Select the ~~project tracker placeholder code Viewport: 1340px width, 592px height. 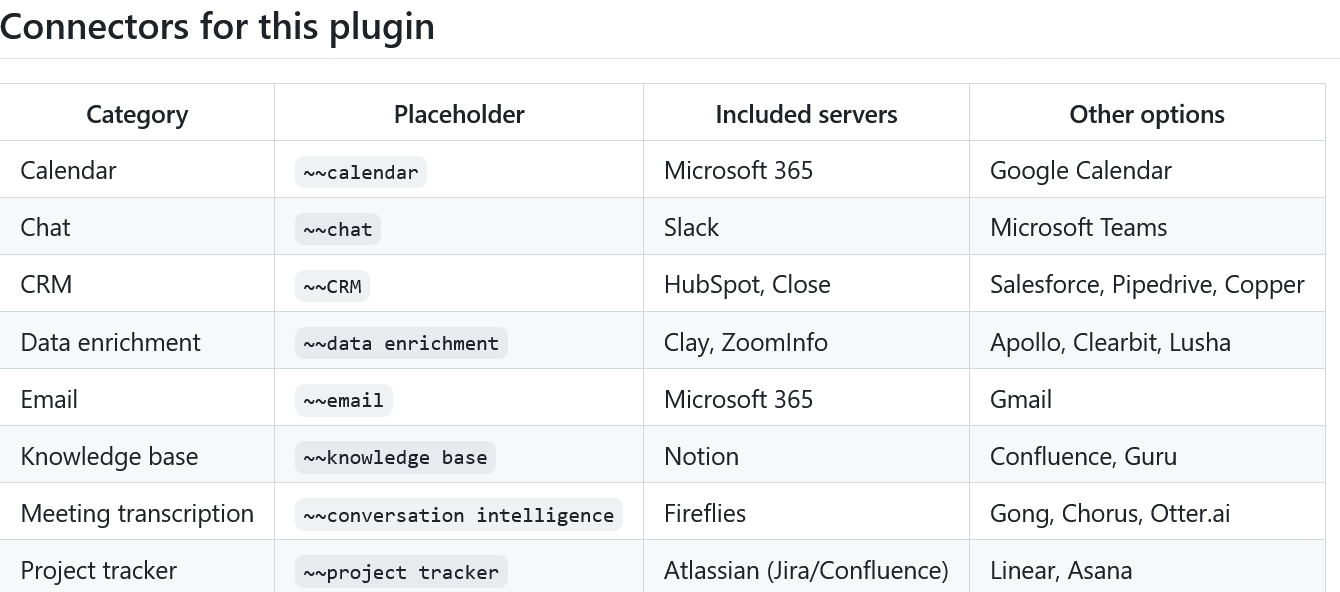401,572
